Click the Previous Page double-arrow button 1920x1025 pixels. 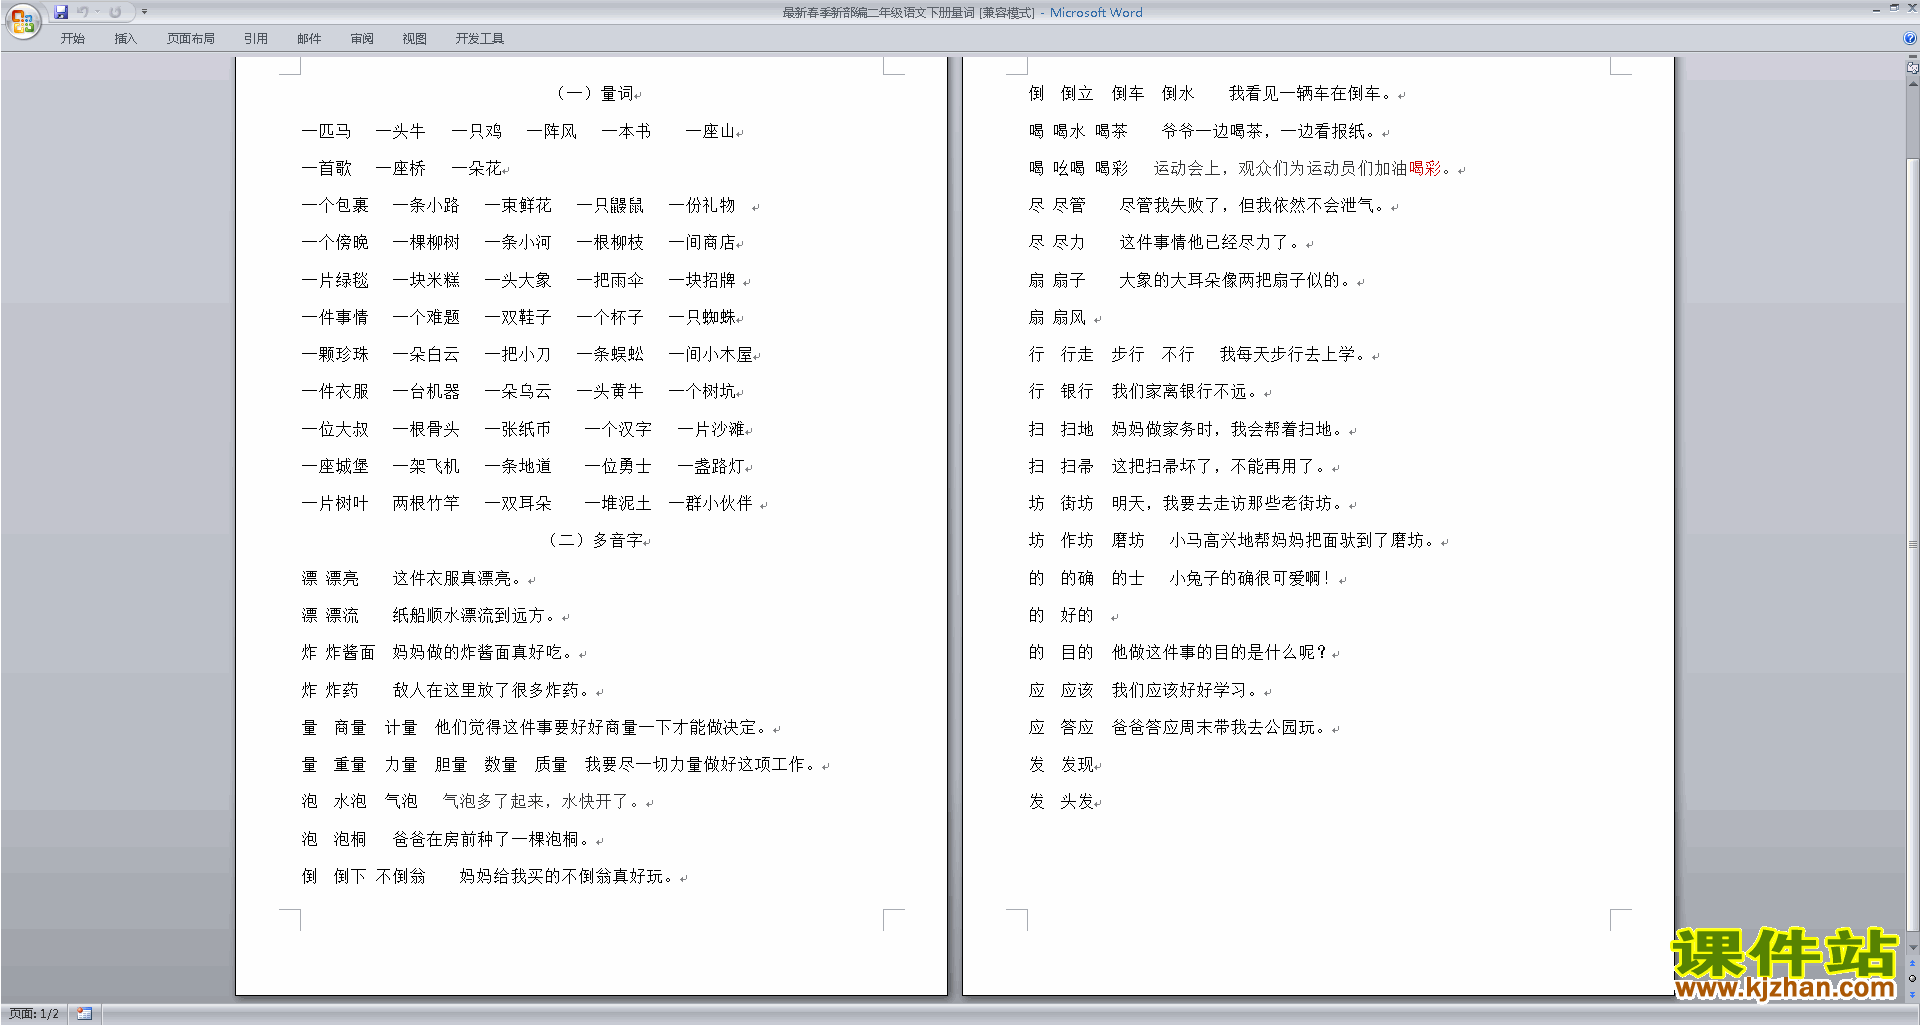[1912, 964]
